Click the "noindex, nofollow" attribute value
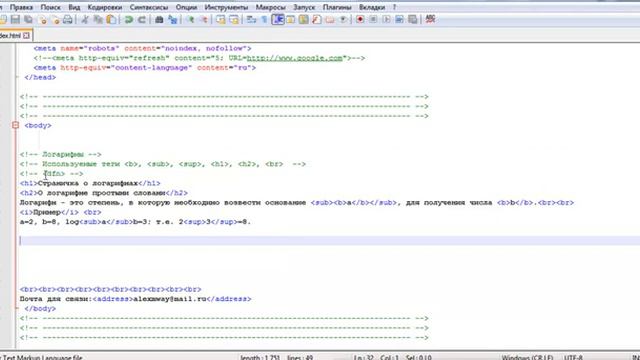 (206, 49)
